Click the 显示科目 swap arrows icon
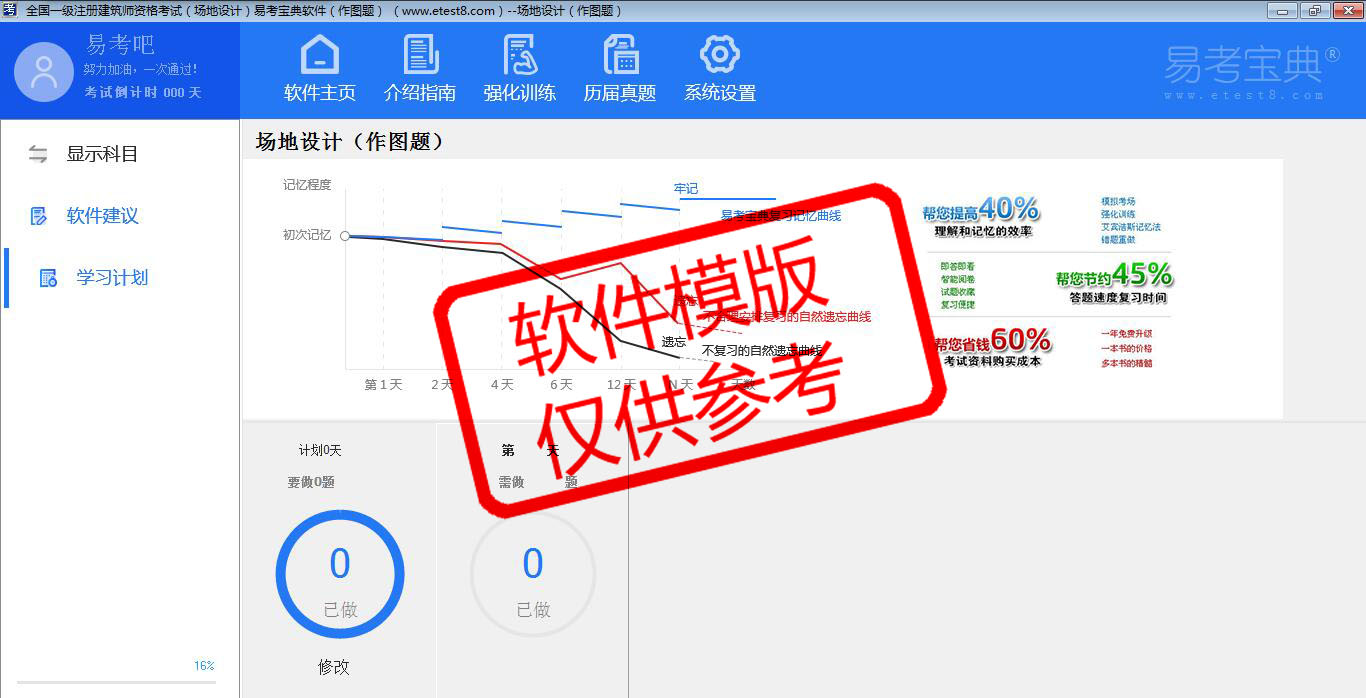 [x=38, y=154]
